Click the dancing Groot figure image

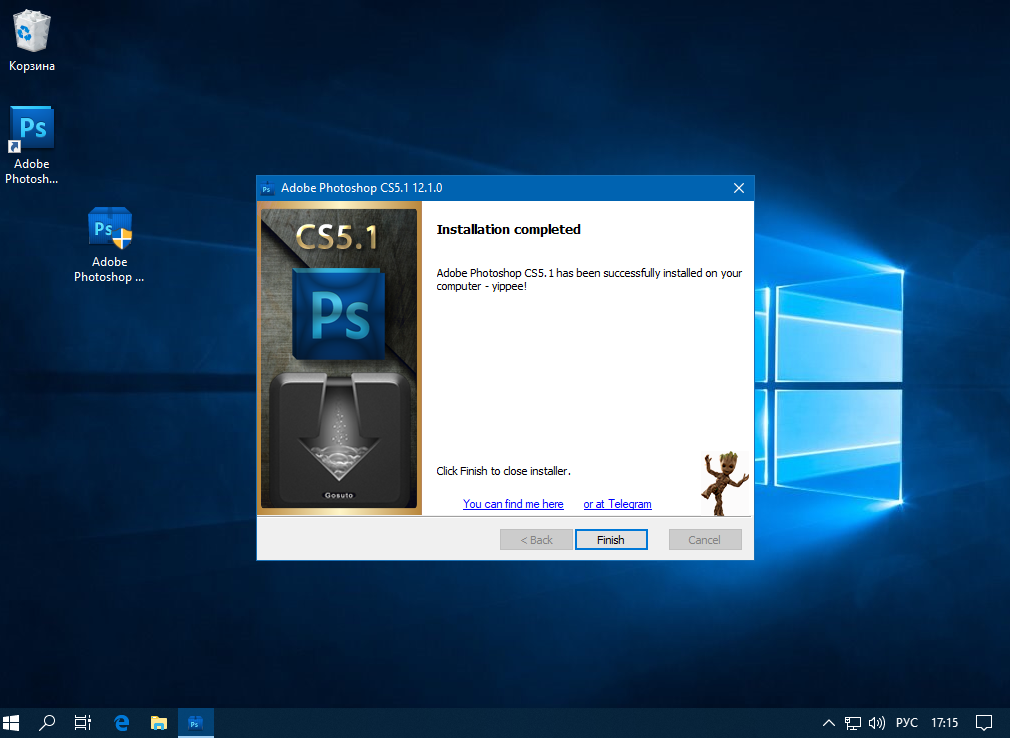click(725, 483)
